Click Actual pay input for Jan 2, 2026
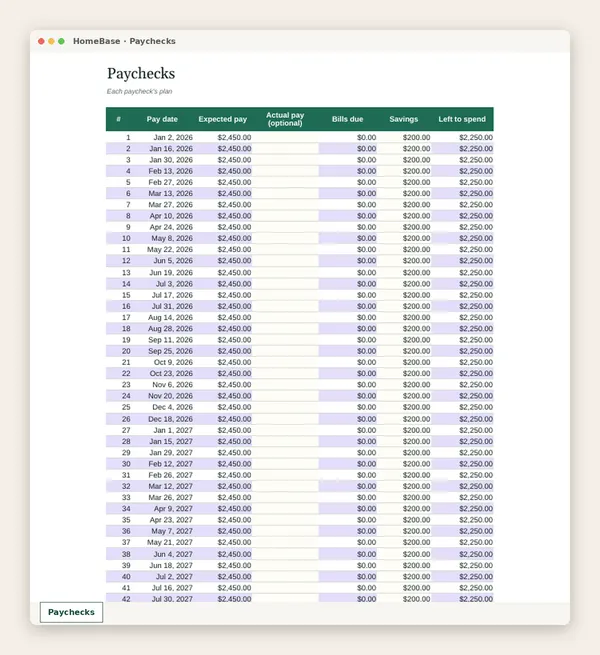The height and width of the screenshot is (655, 600). click(x=285, y=137)
